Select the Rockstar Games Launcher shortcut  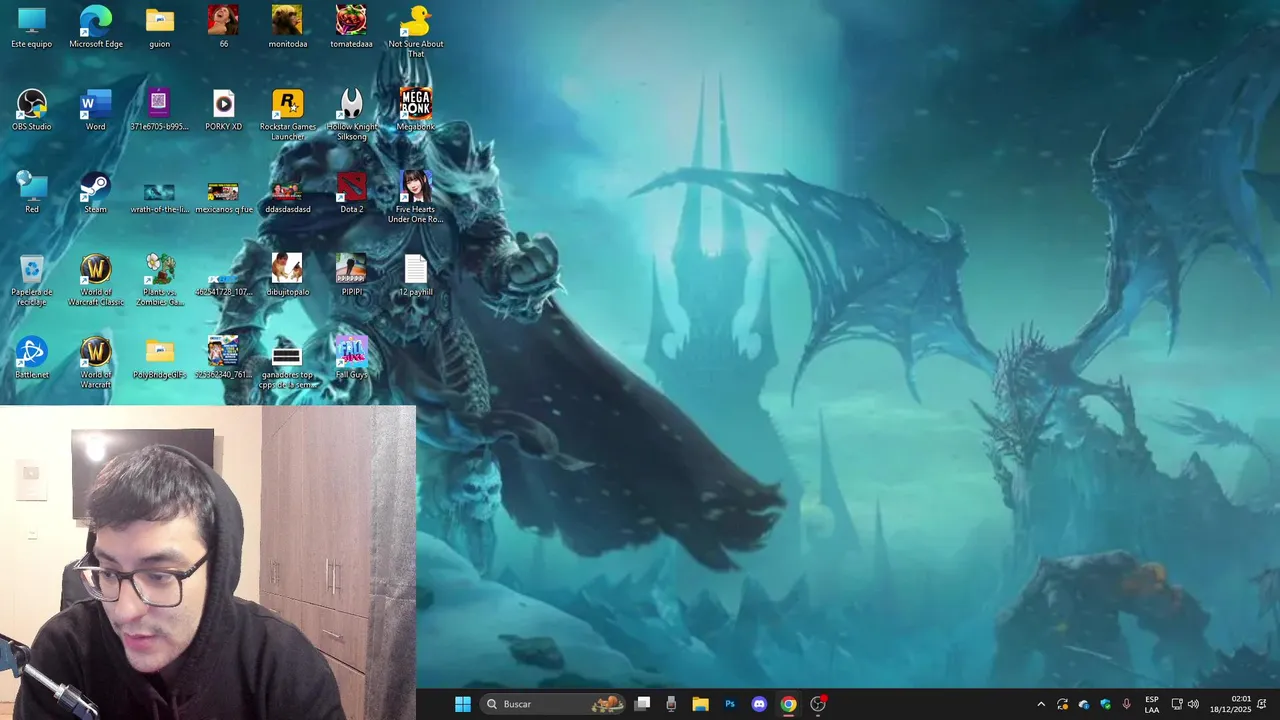tap(288, 114)
